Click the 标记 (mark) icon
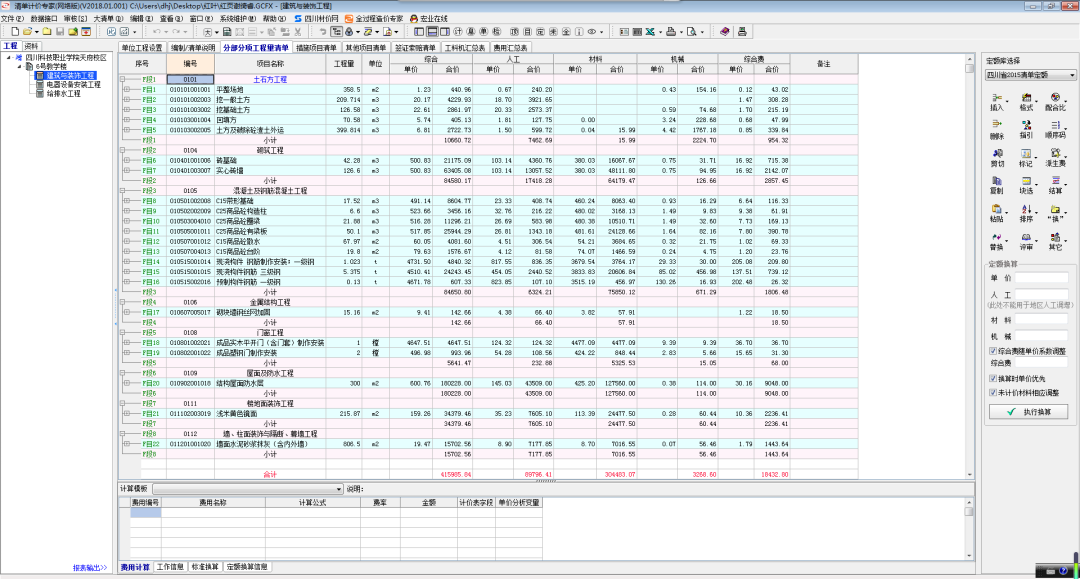Screen dimensions: 1080x579 [1026, 158]
